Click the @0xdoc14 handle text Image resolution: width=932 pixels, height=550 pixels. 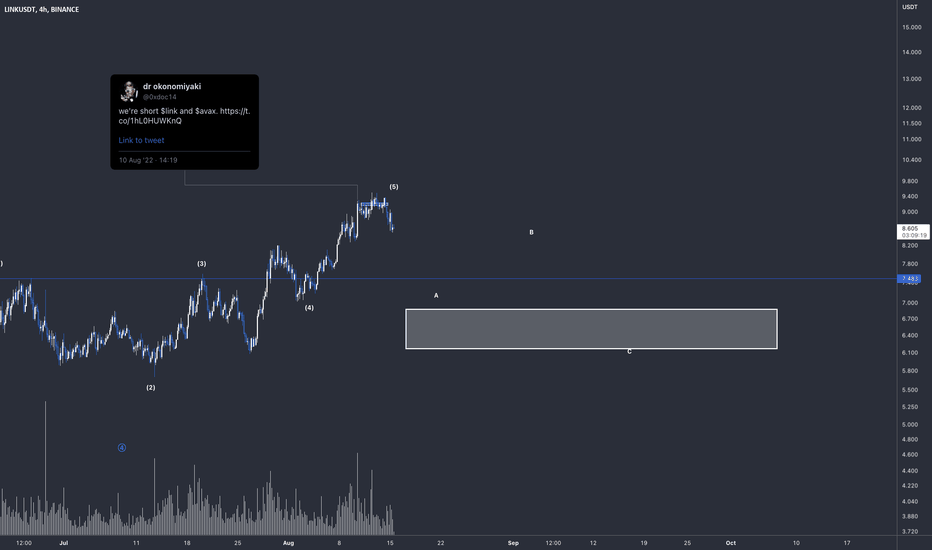[x=159, y=97]
